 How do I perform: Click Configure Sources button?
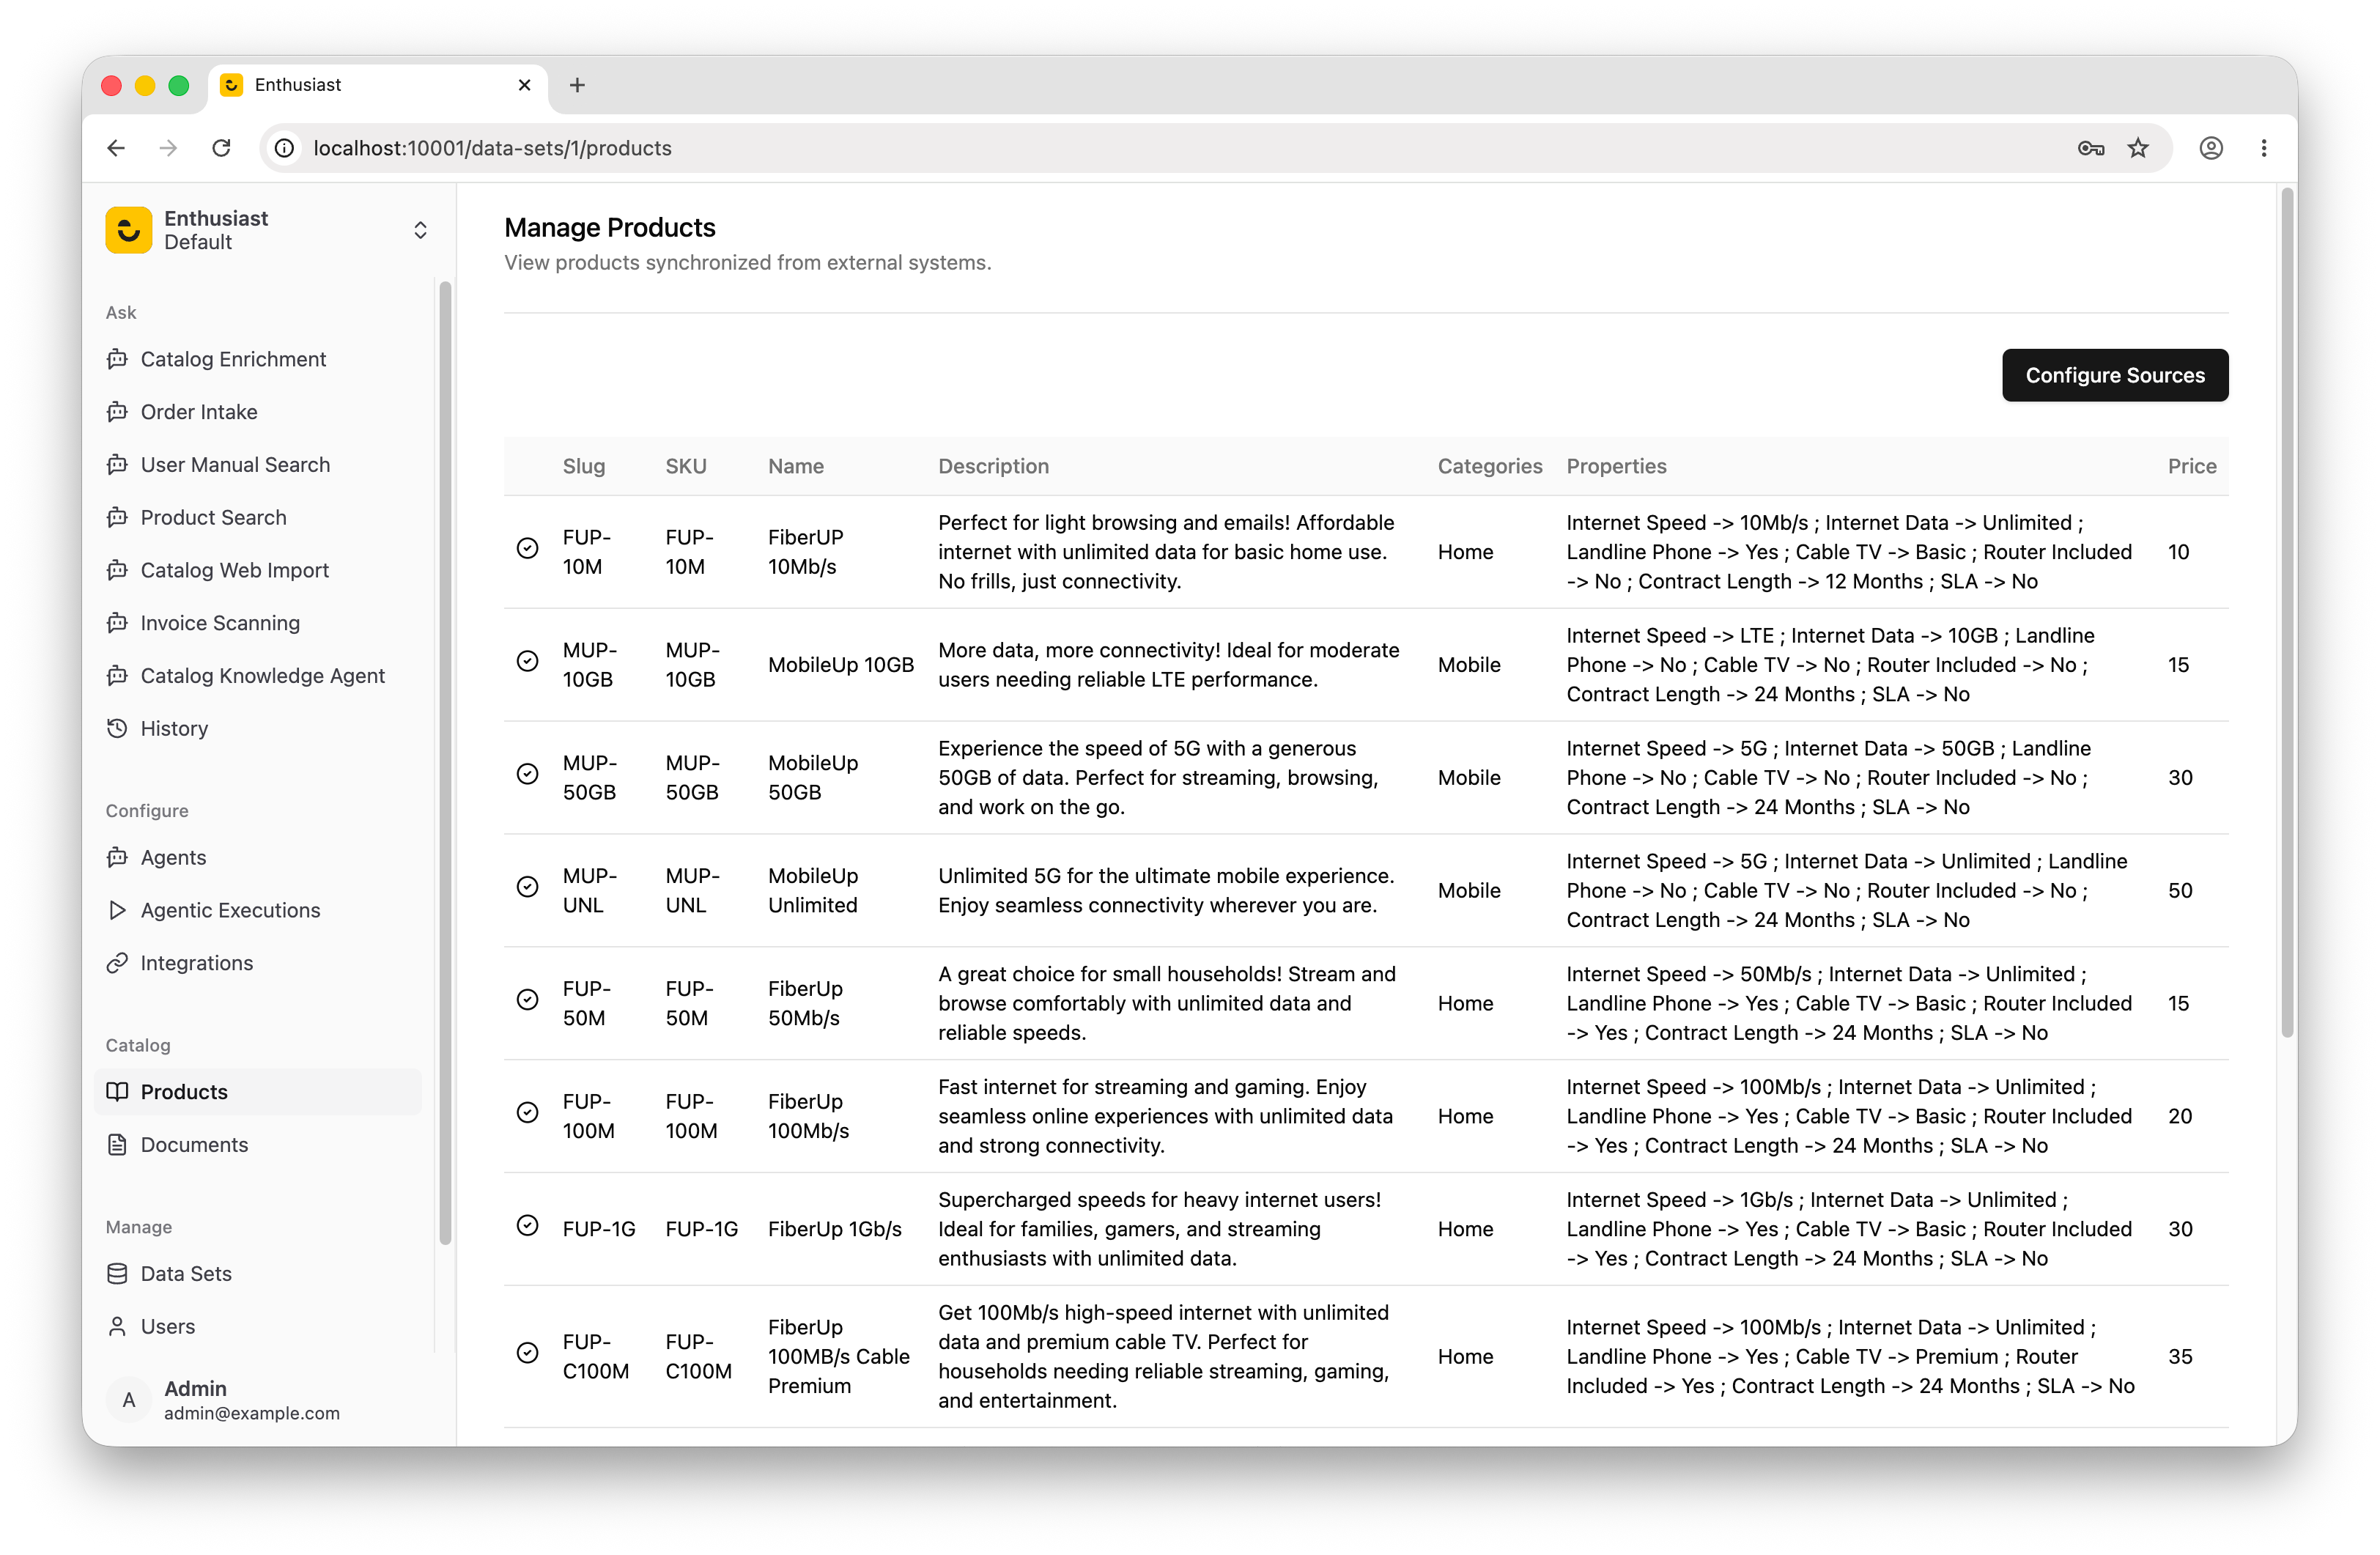point(2115,375)
